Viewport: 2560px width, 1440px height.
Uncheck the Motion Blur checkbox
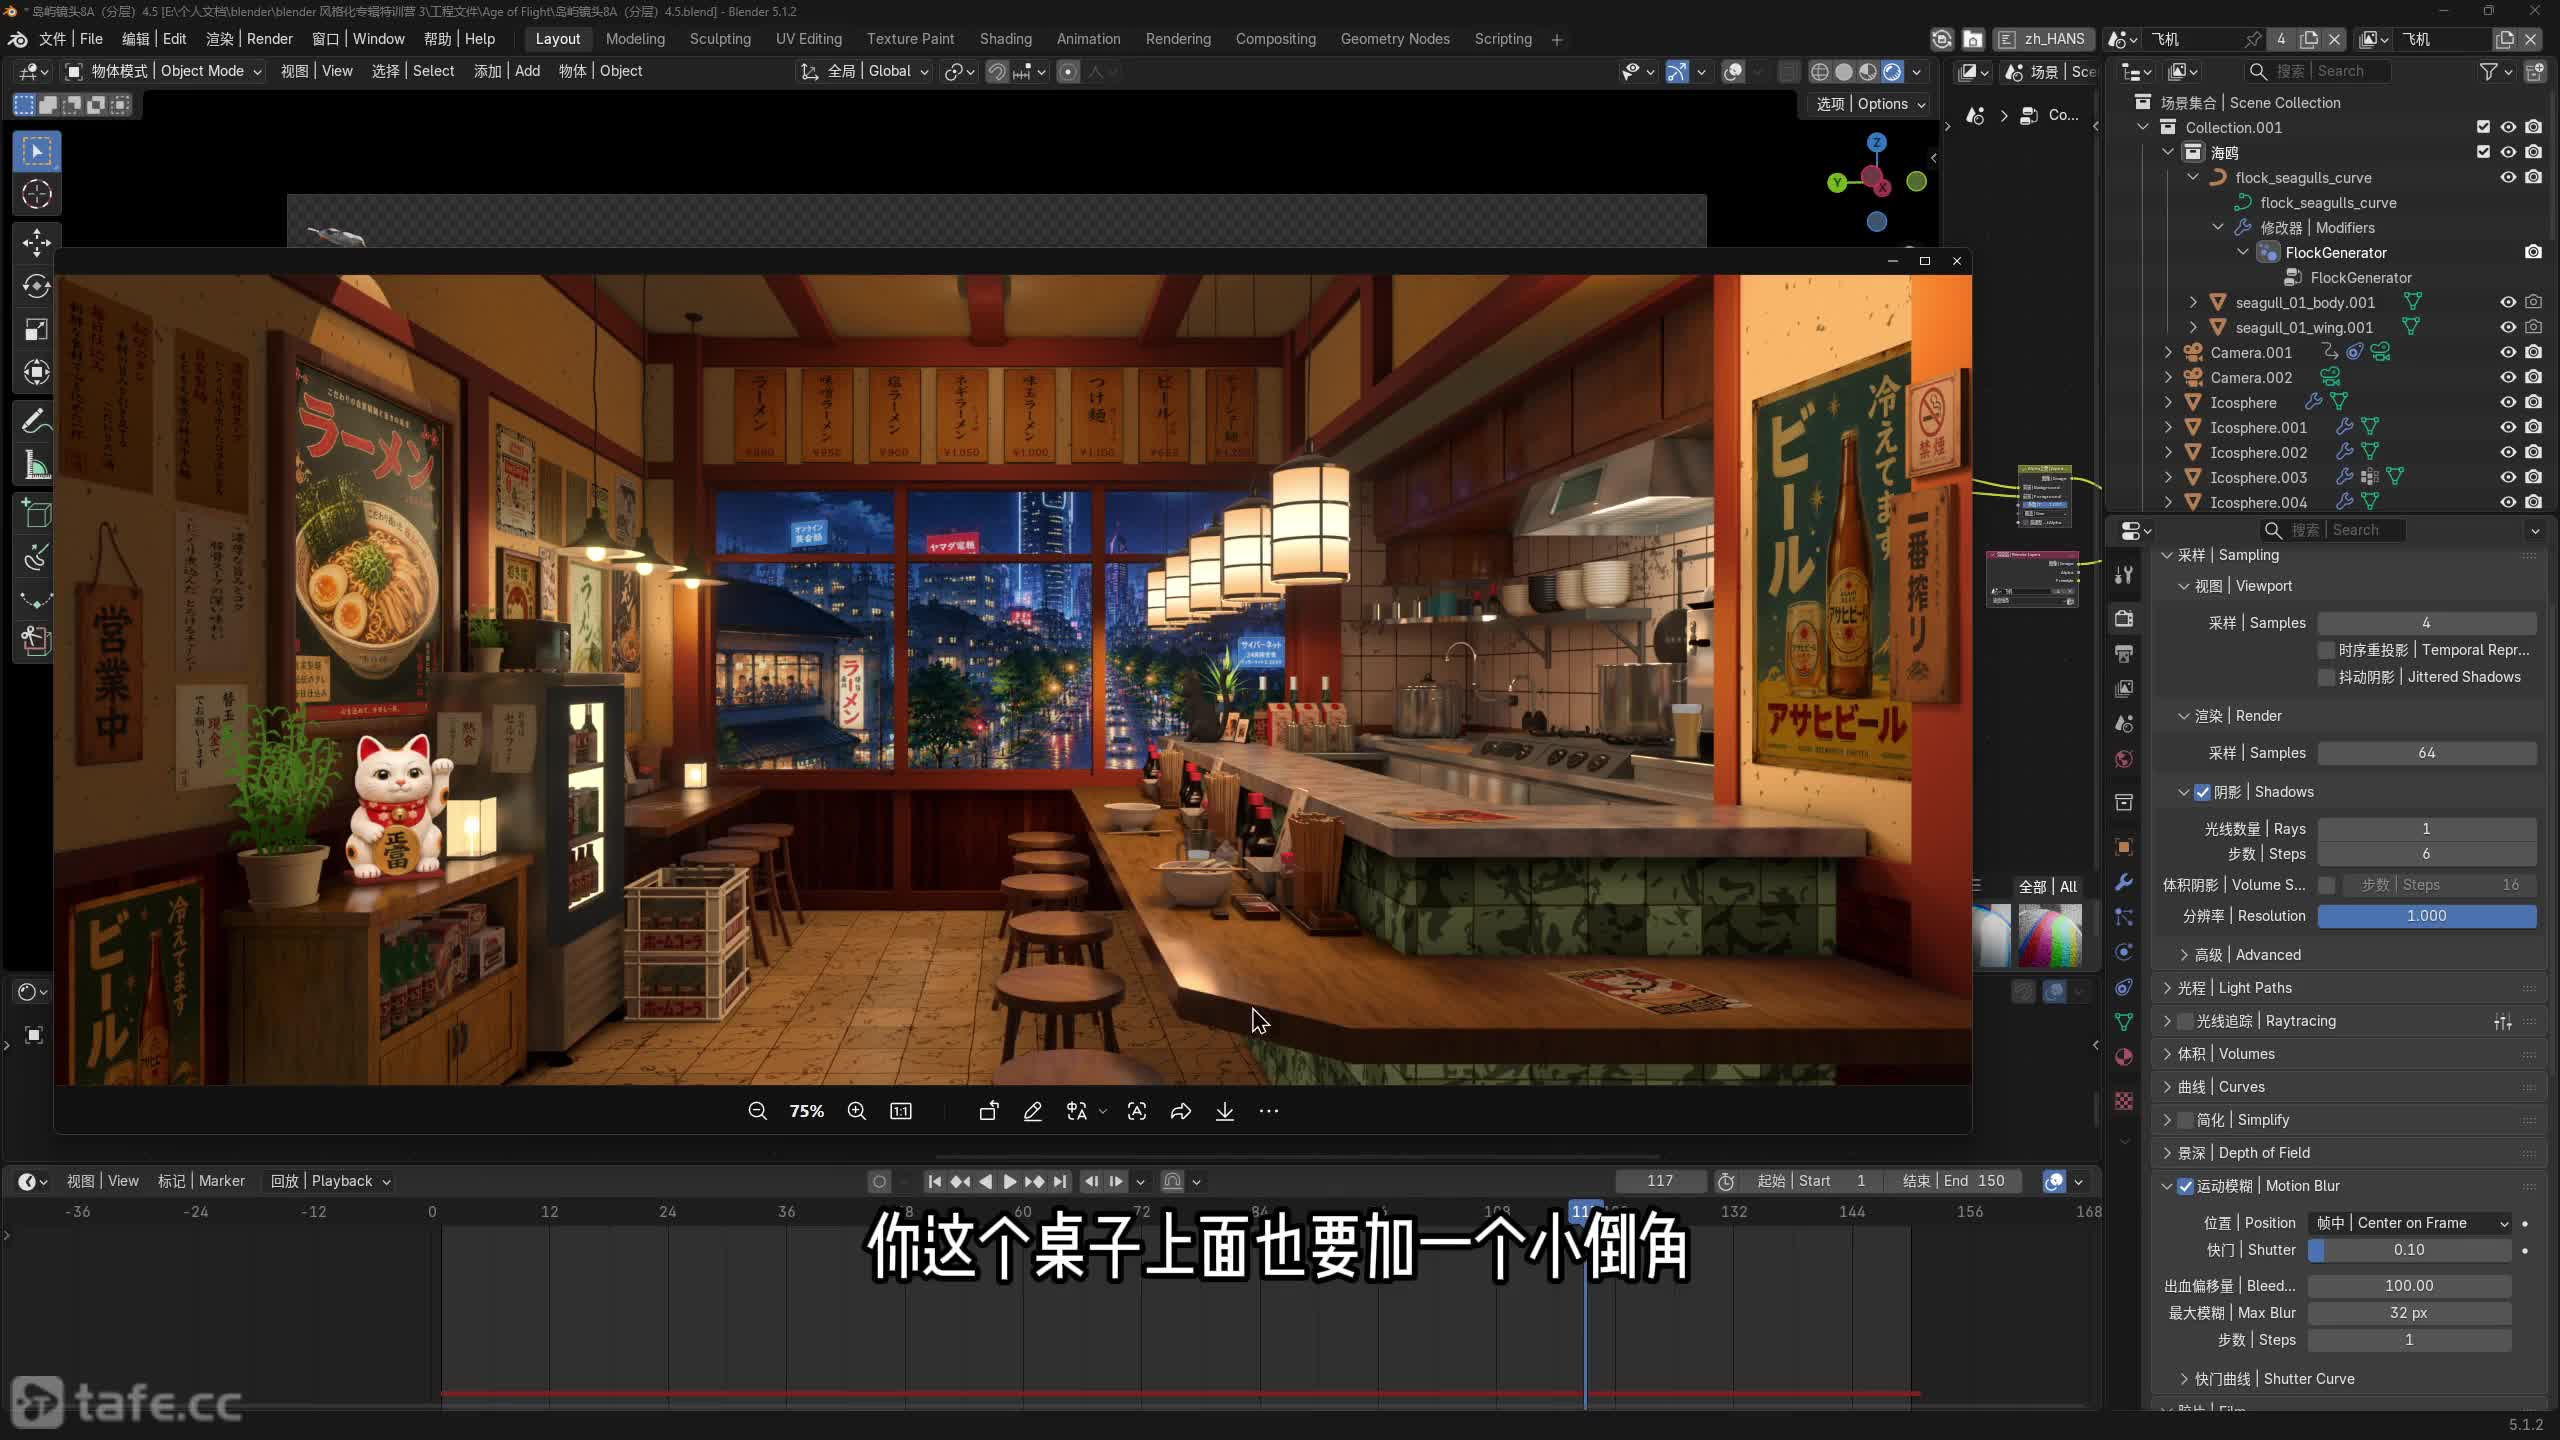pos(2185,1186)
